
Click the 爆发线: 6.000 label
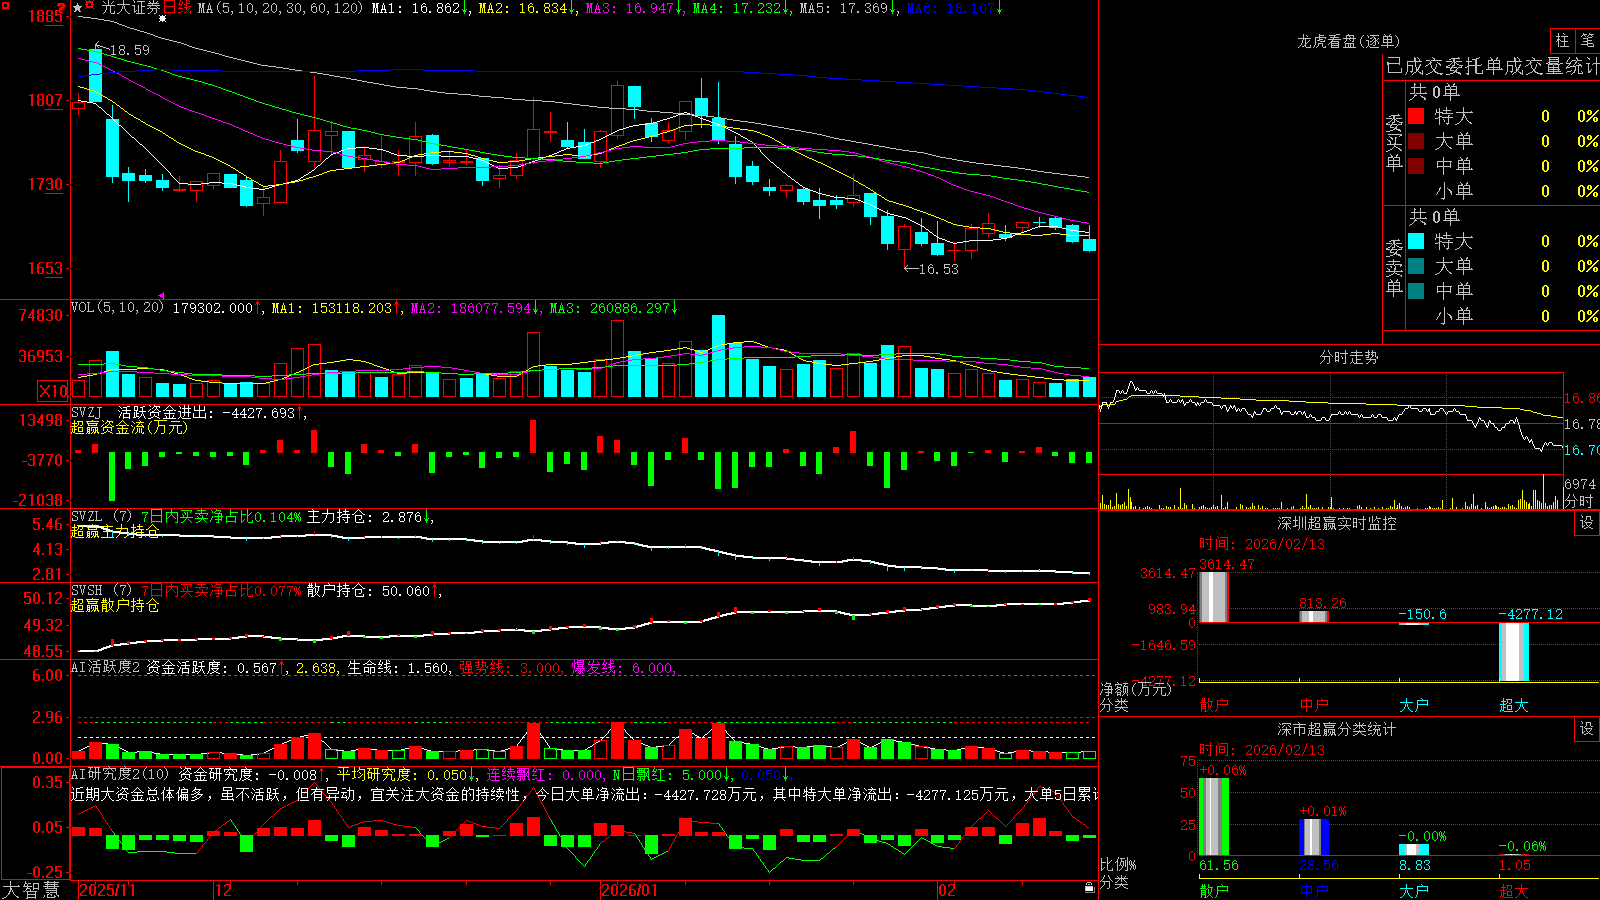[x=622, y=668]
